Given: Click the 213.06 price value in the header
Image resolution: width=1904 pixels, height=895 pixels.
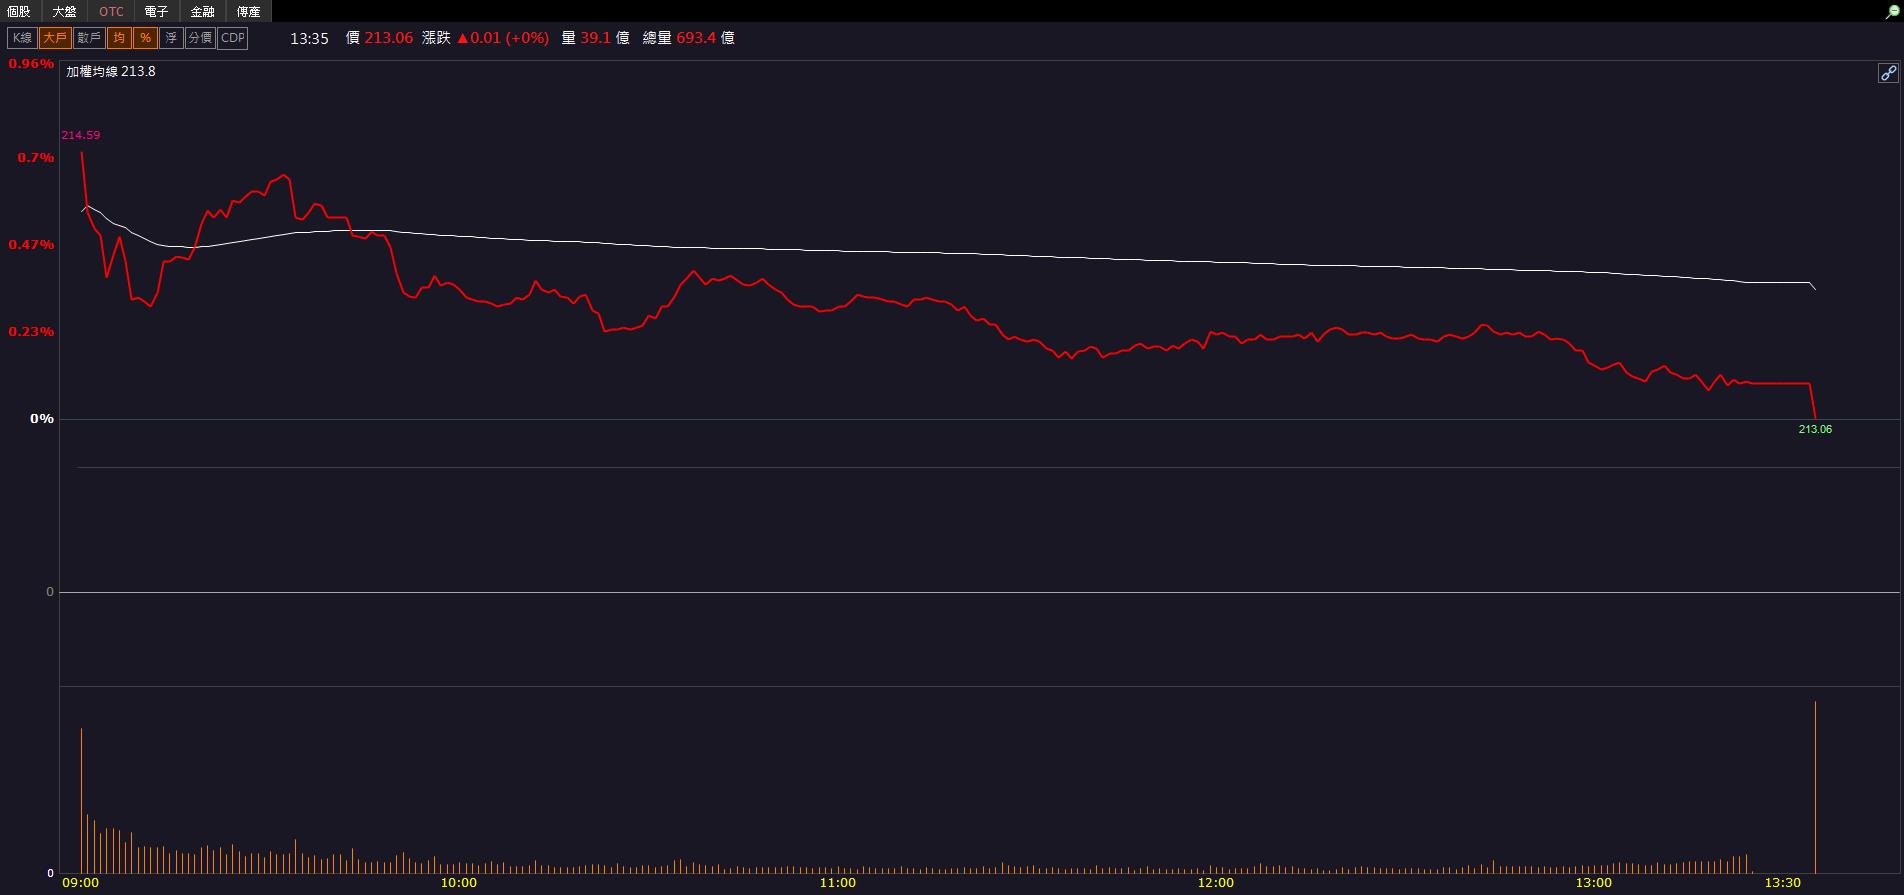Looking at the screenshot, I should 389,38.
